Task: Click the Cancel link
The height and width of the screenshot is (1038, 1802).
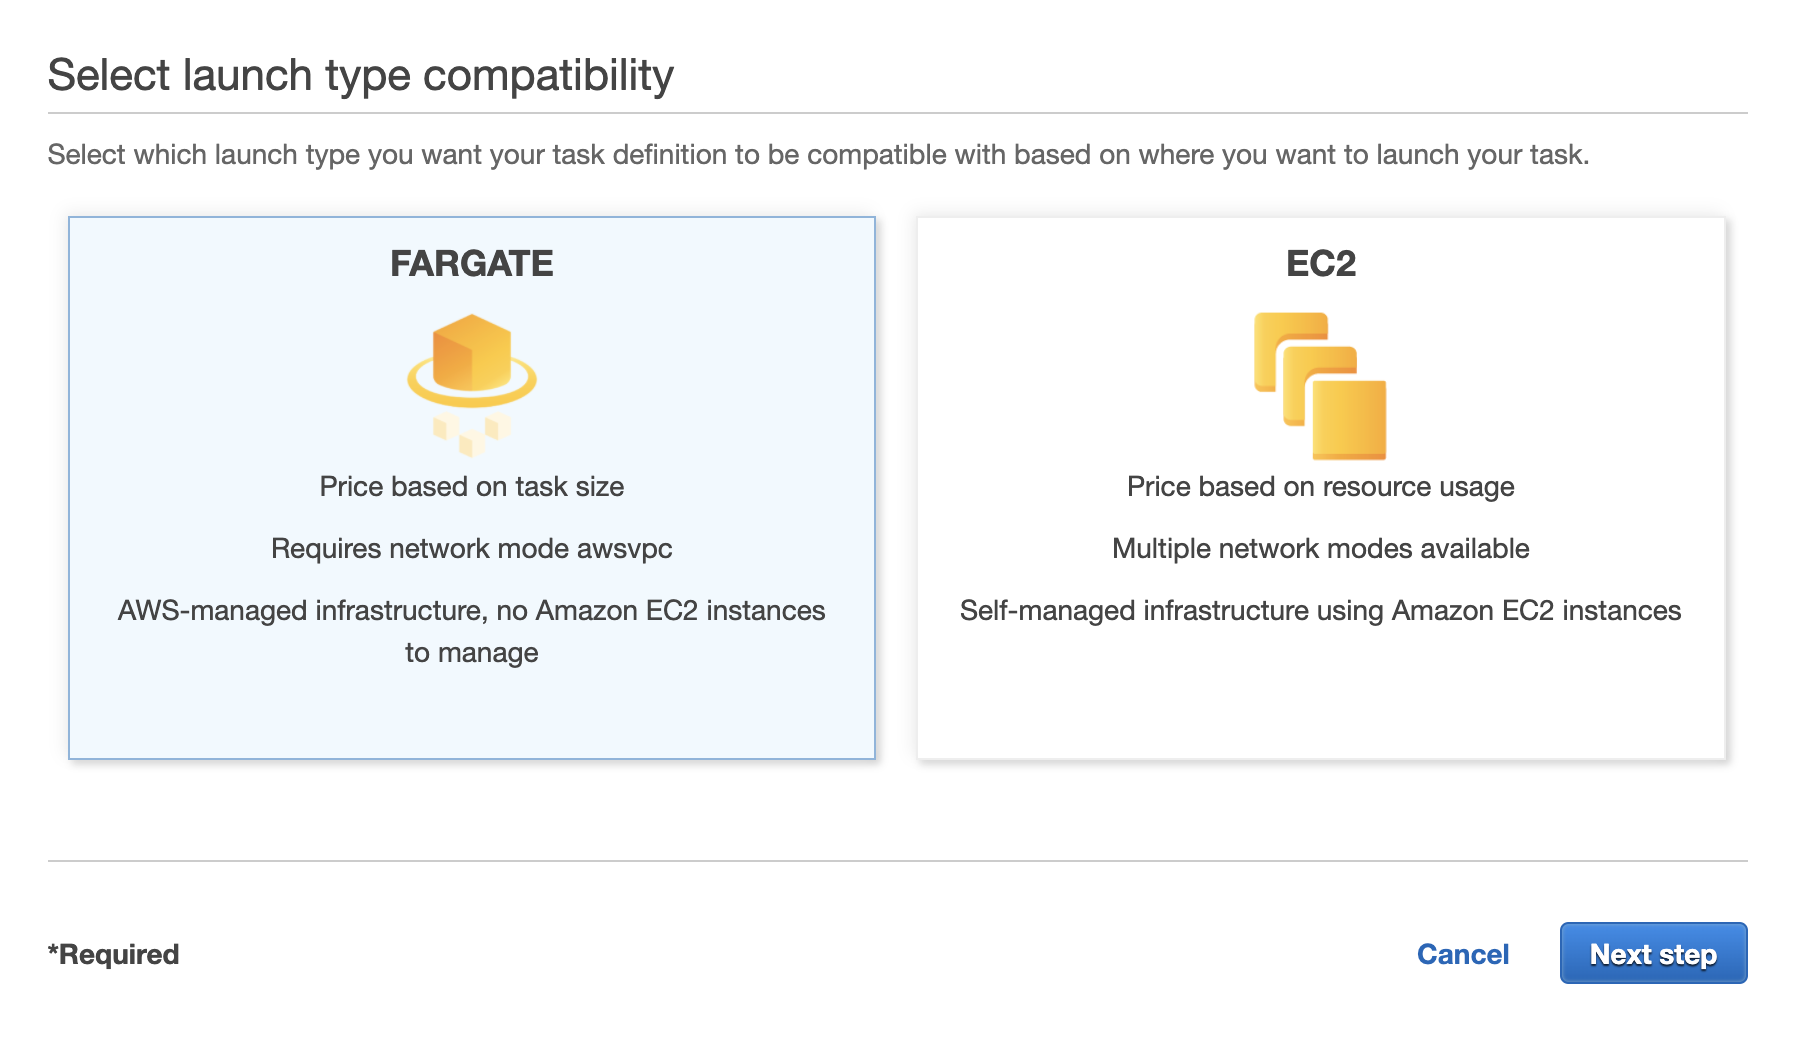Action: click(1462, 953)
